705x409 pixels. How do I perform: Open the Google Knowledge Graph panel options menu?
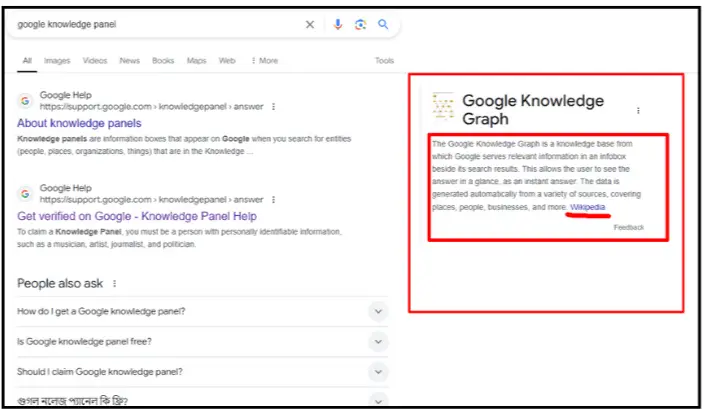[x=638, y=111]
